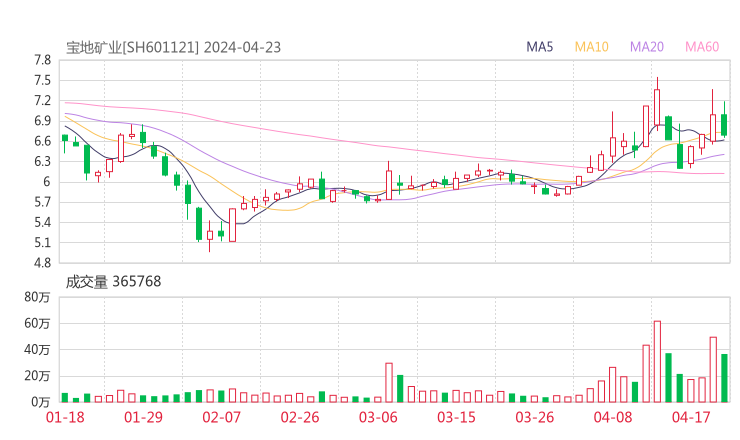740x440 pixels.
Task: Click the 7.2 price axis value
Action: tap(42, 101)
